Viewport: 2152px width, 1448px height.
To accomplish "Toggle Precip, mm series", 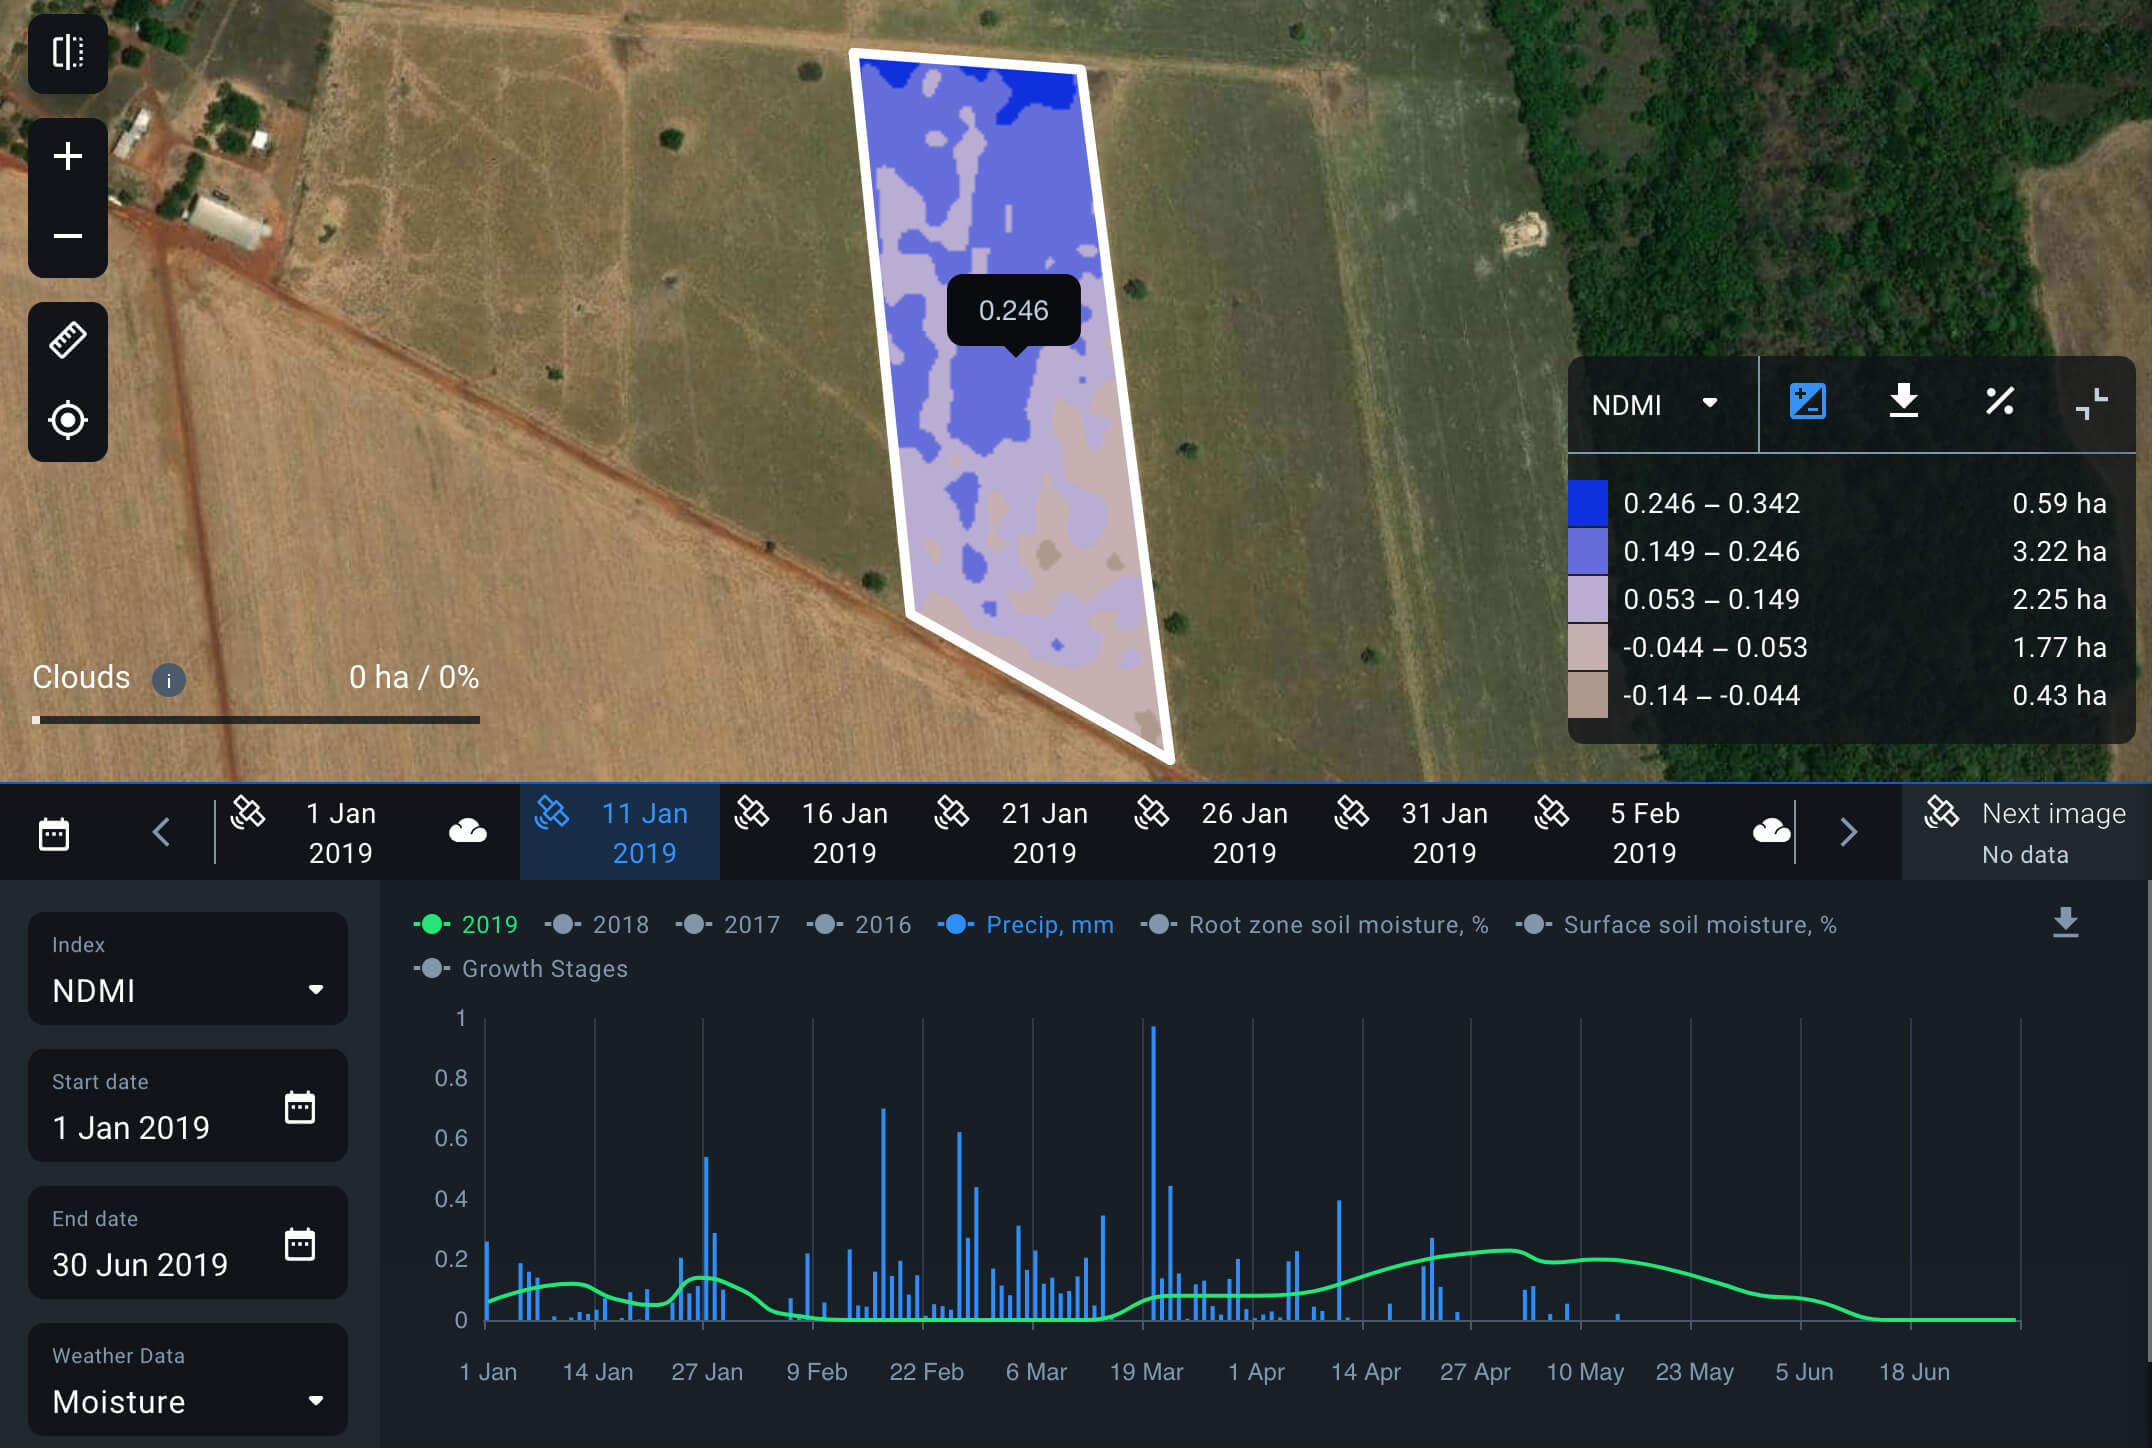I will [1025, 924].
